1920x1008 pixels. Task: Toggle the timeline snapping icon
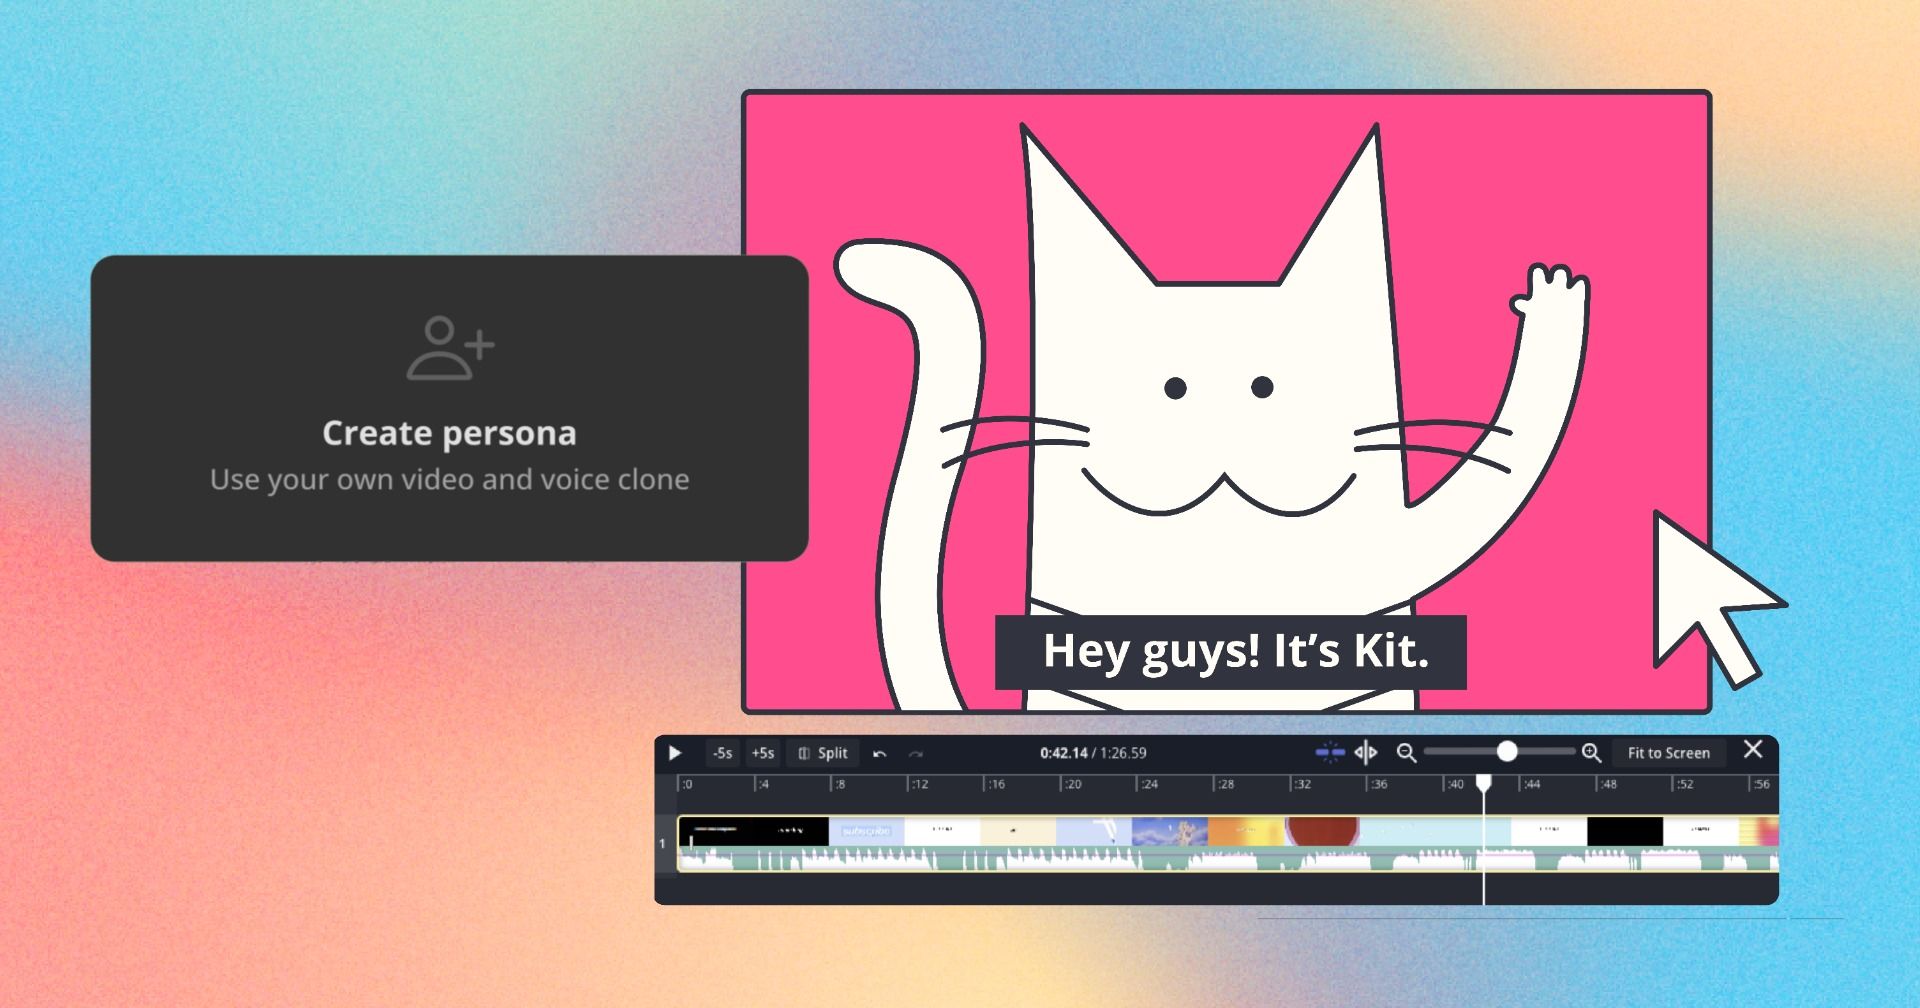pyautogui.click(x=1329, y=752)
